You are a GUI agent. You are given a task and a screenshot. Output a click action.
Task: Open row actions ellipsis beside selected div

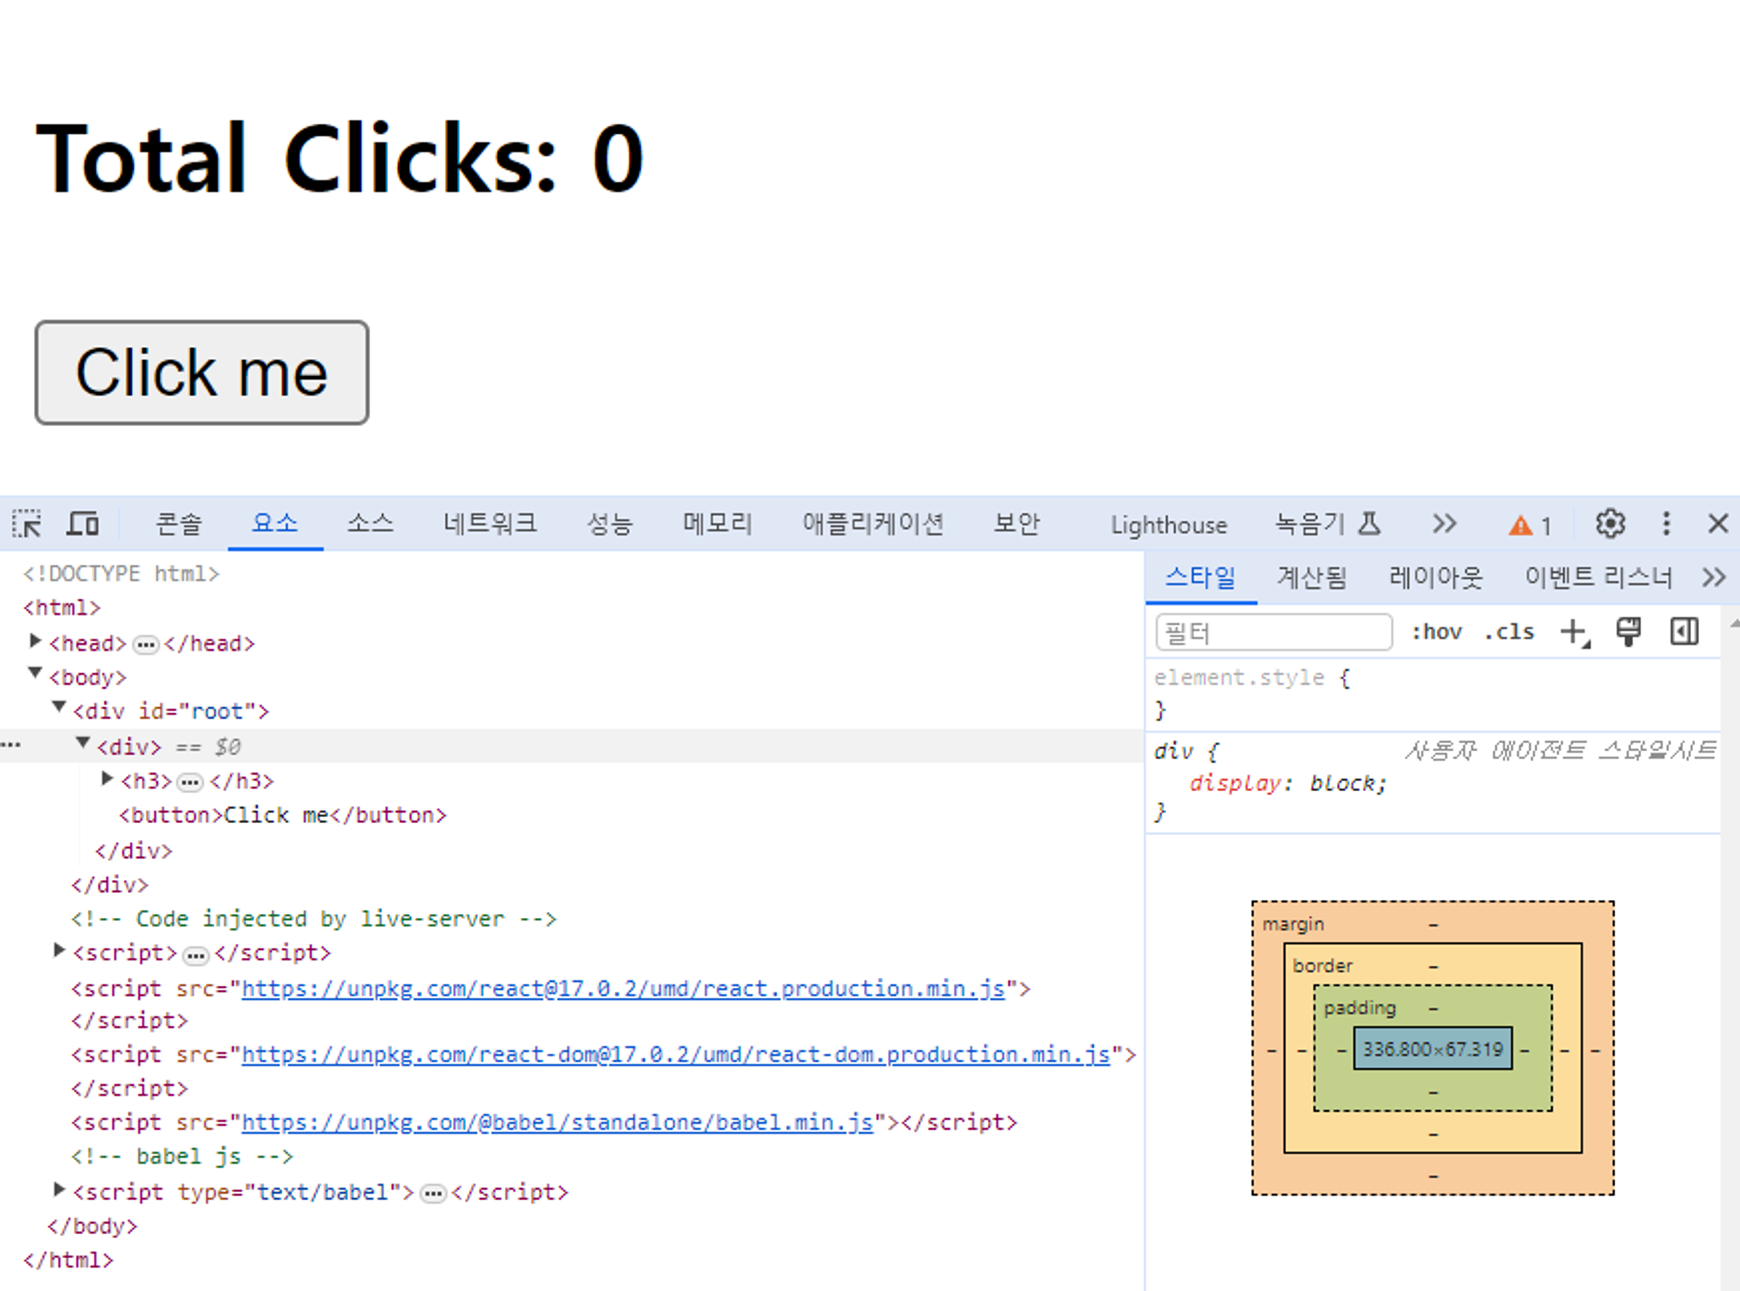pyautogui.click(x=11, y=745)
